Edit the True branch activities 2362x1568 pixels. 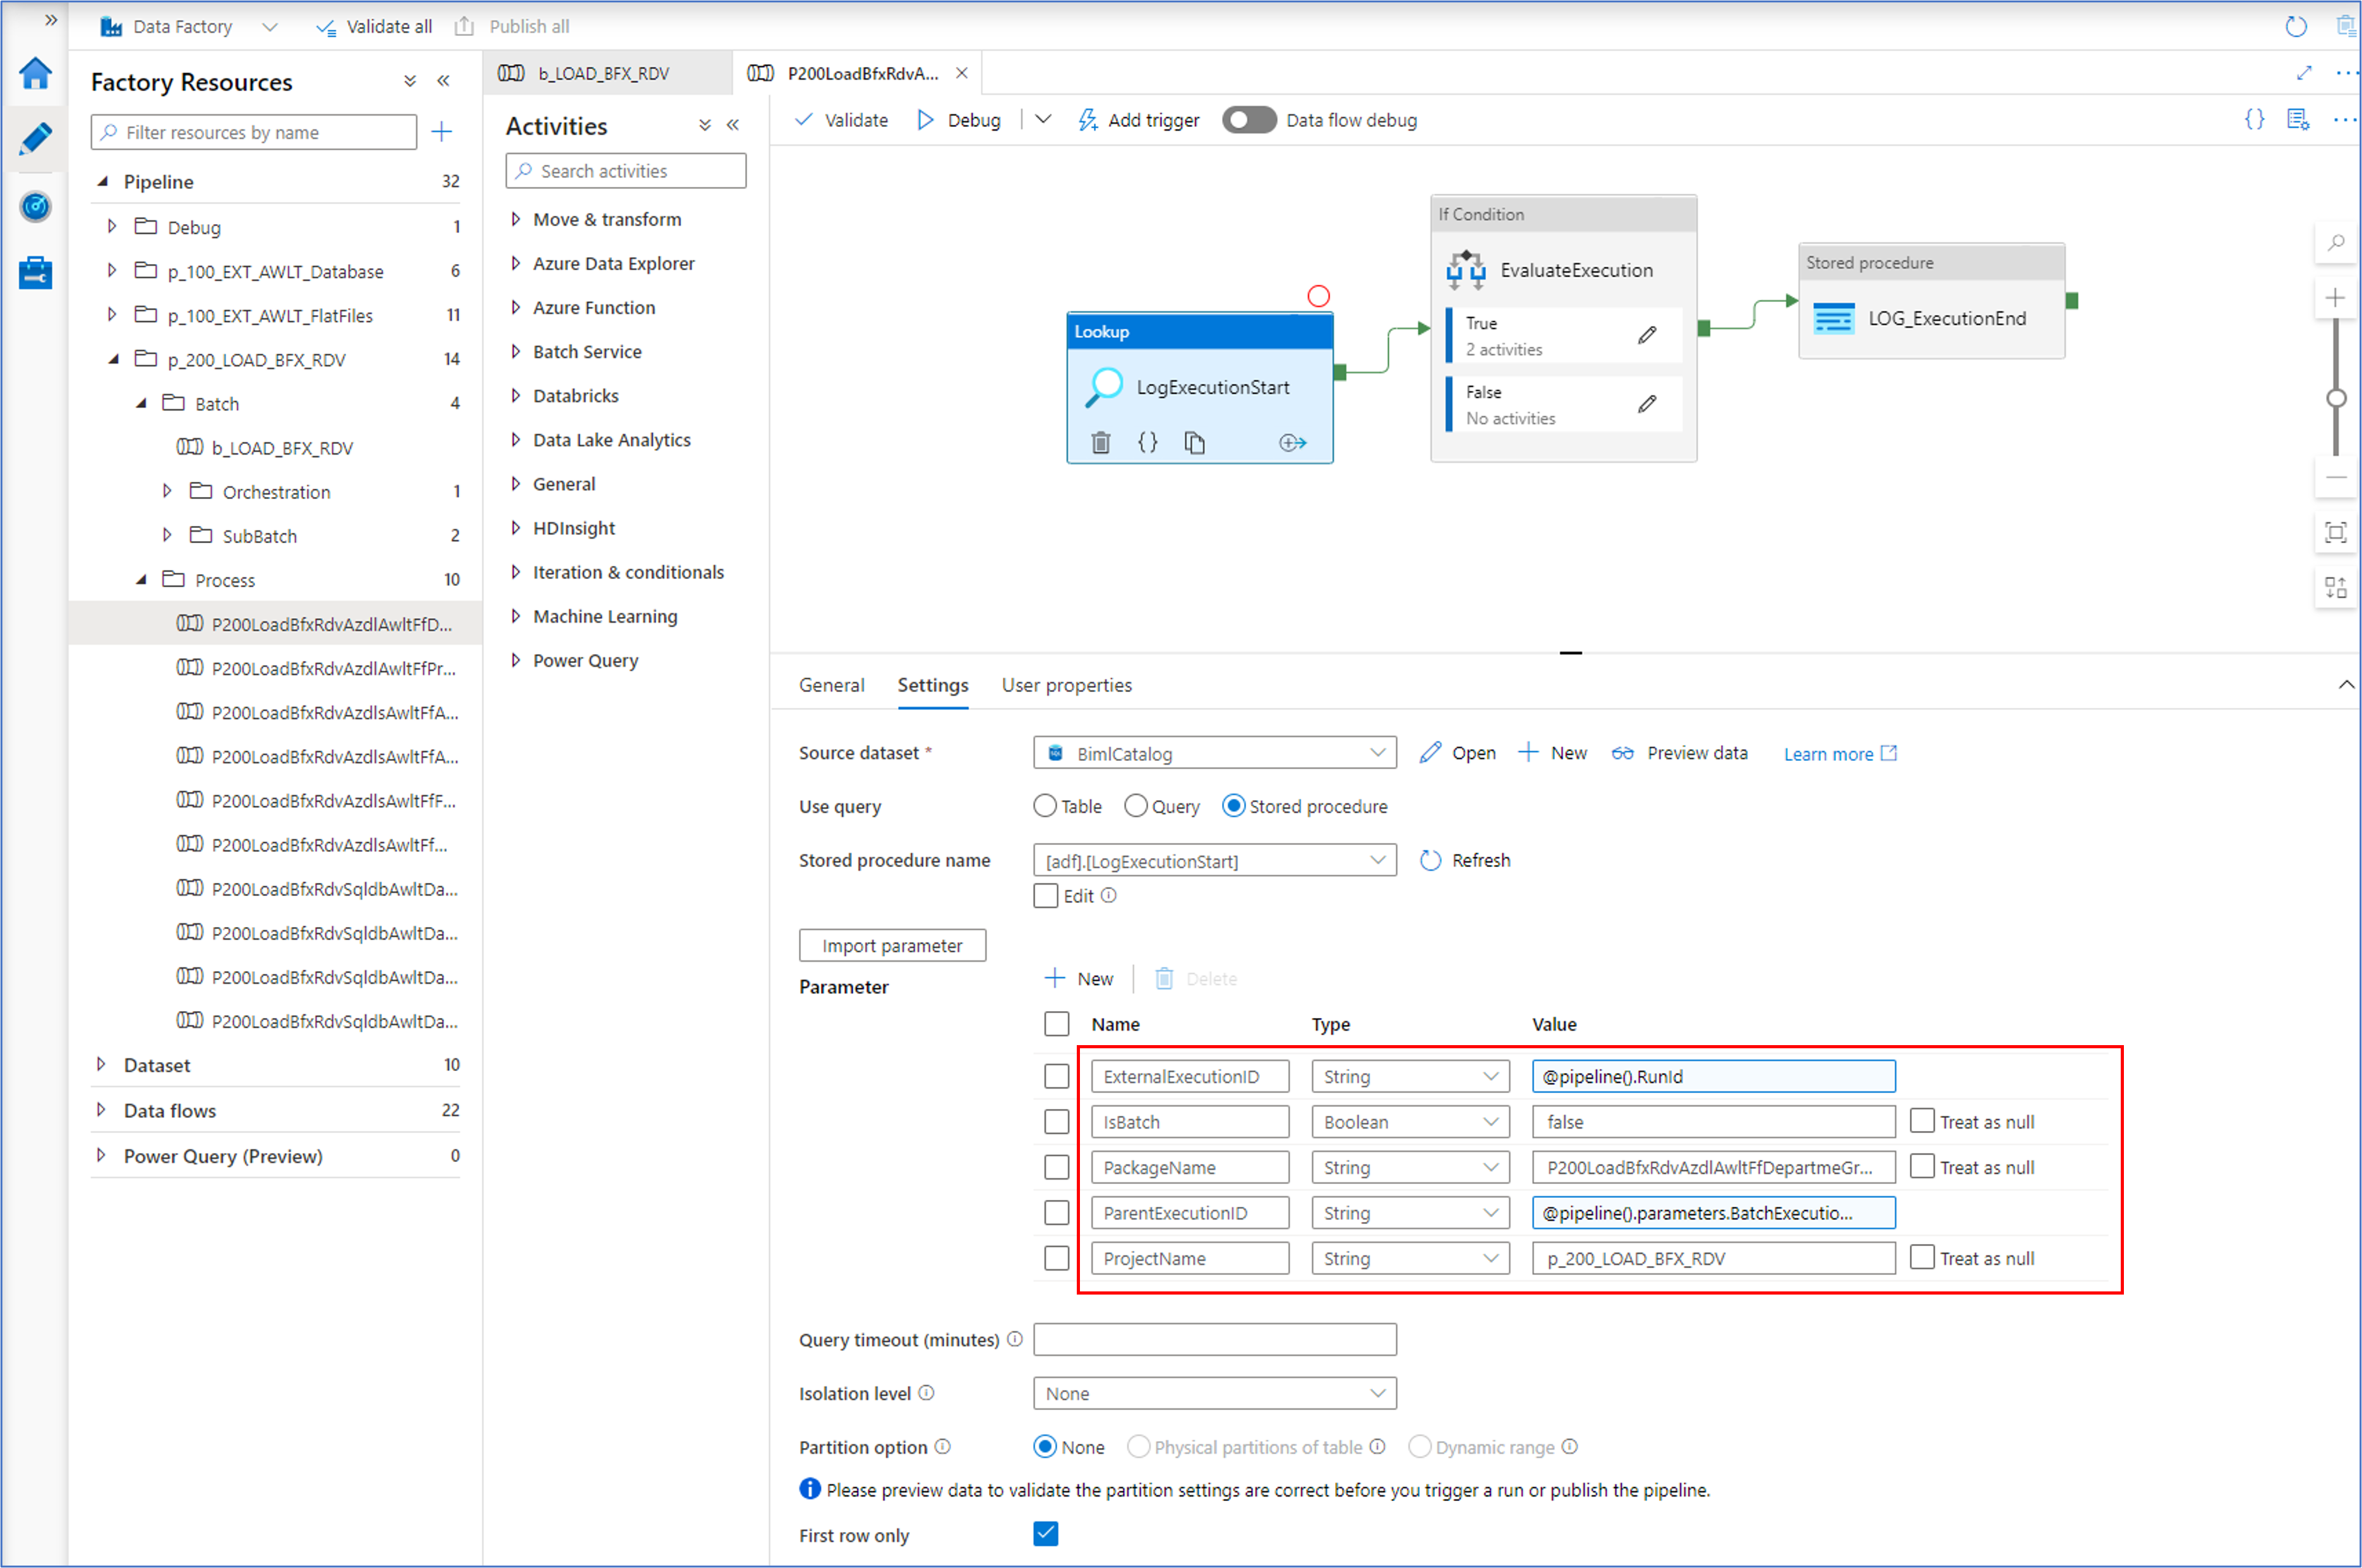(x=1647, y=335)
